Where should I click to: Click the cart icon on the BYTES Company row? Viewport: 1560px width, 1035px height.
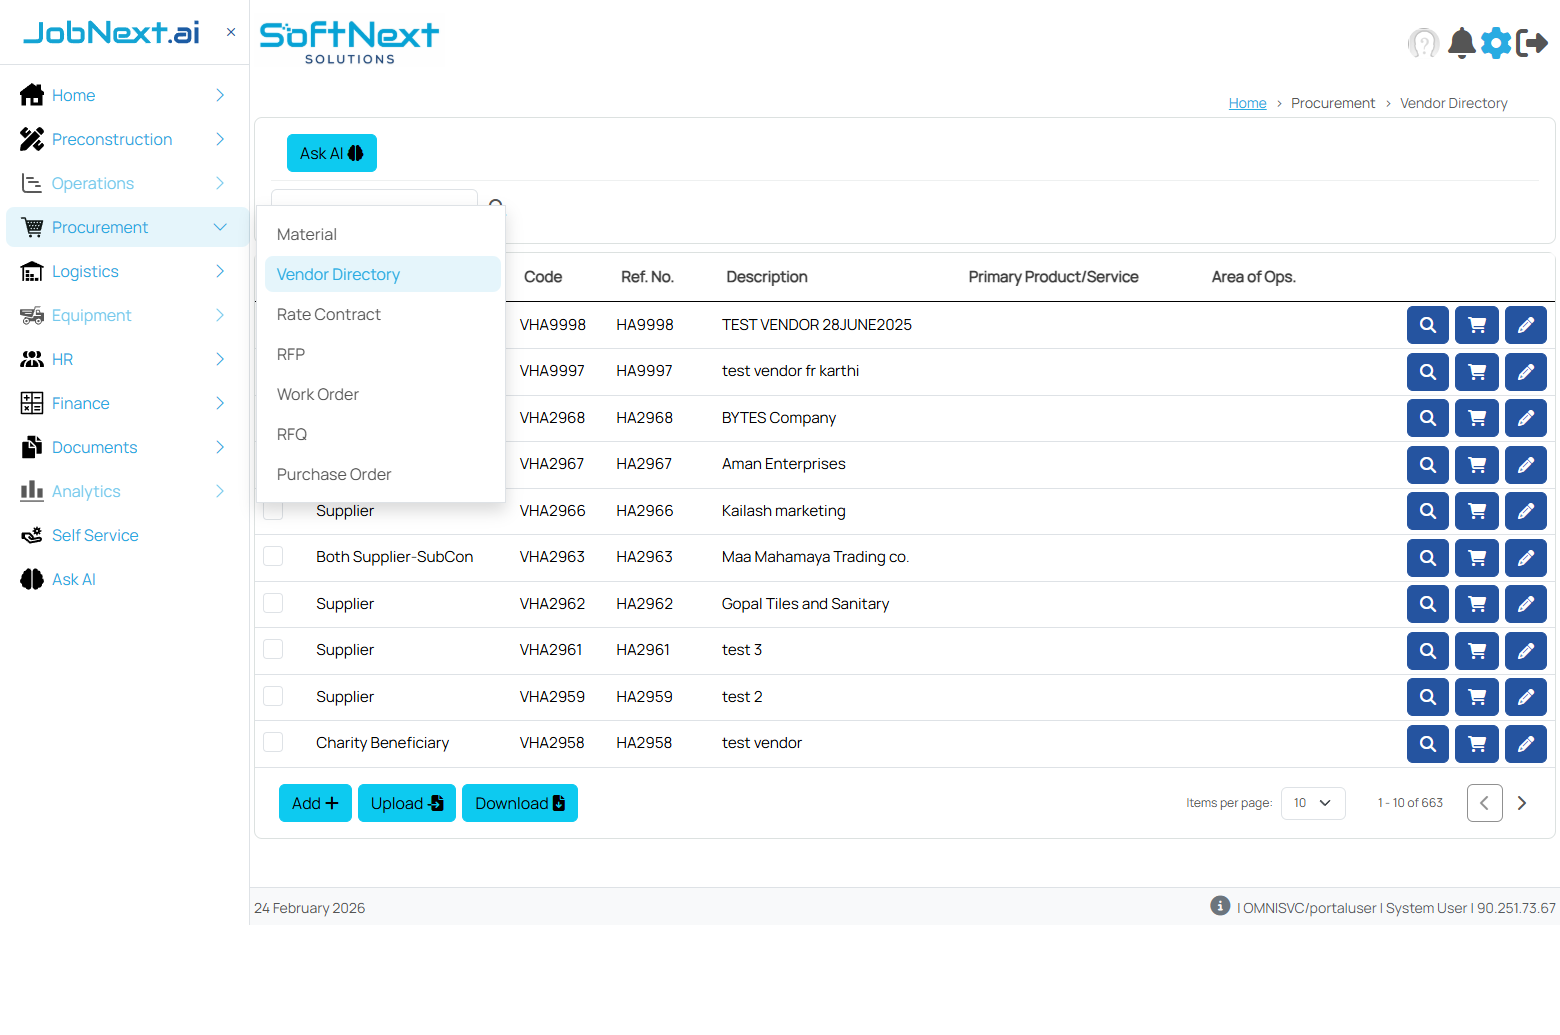[x=1476, y=417]
